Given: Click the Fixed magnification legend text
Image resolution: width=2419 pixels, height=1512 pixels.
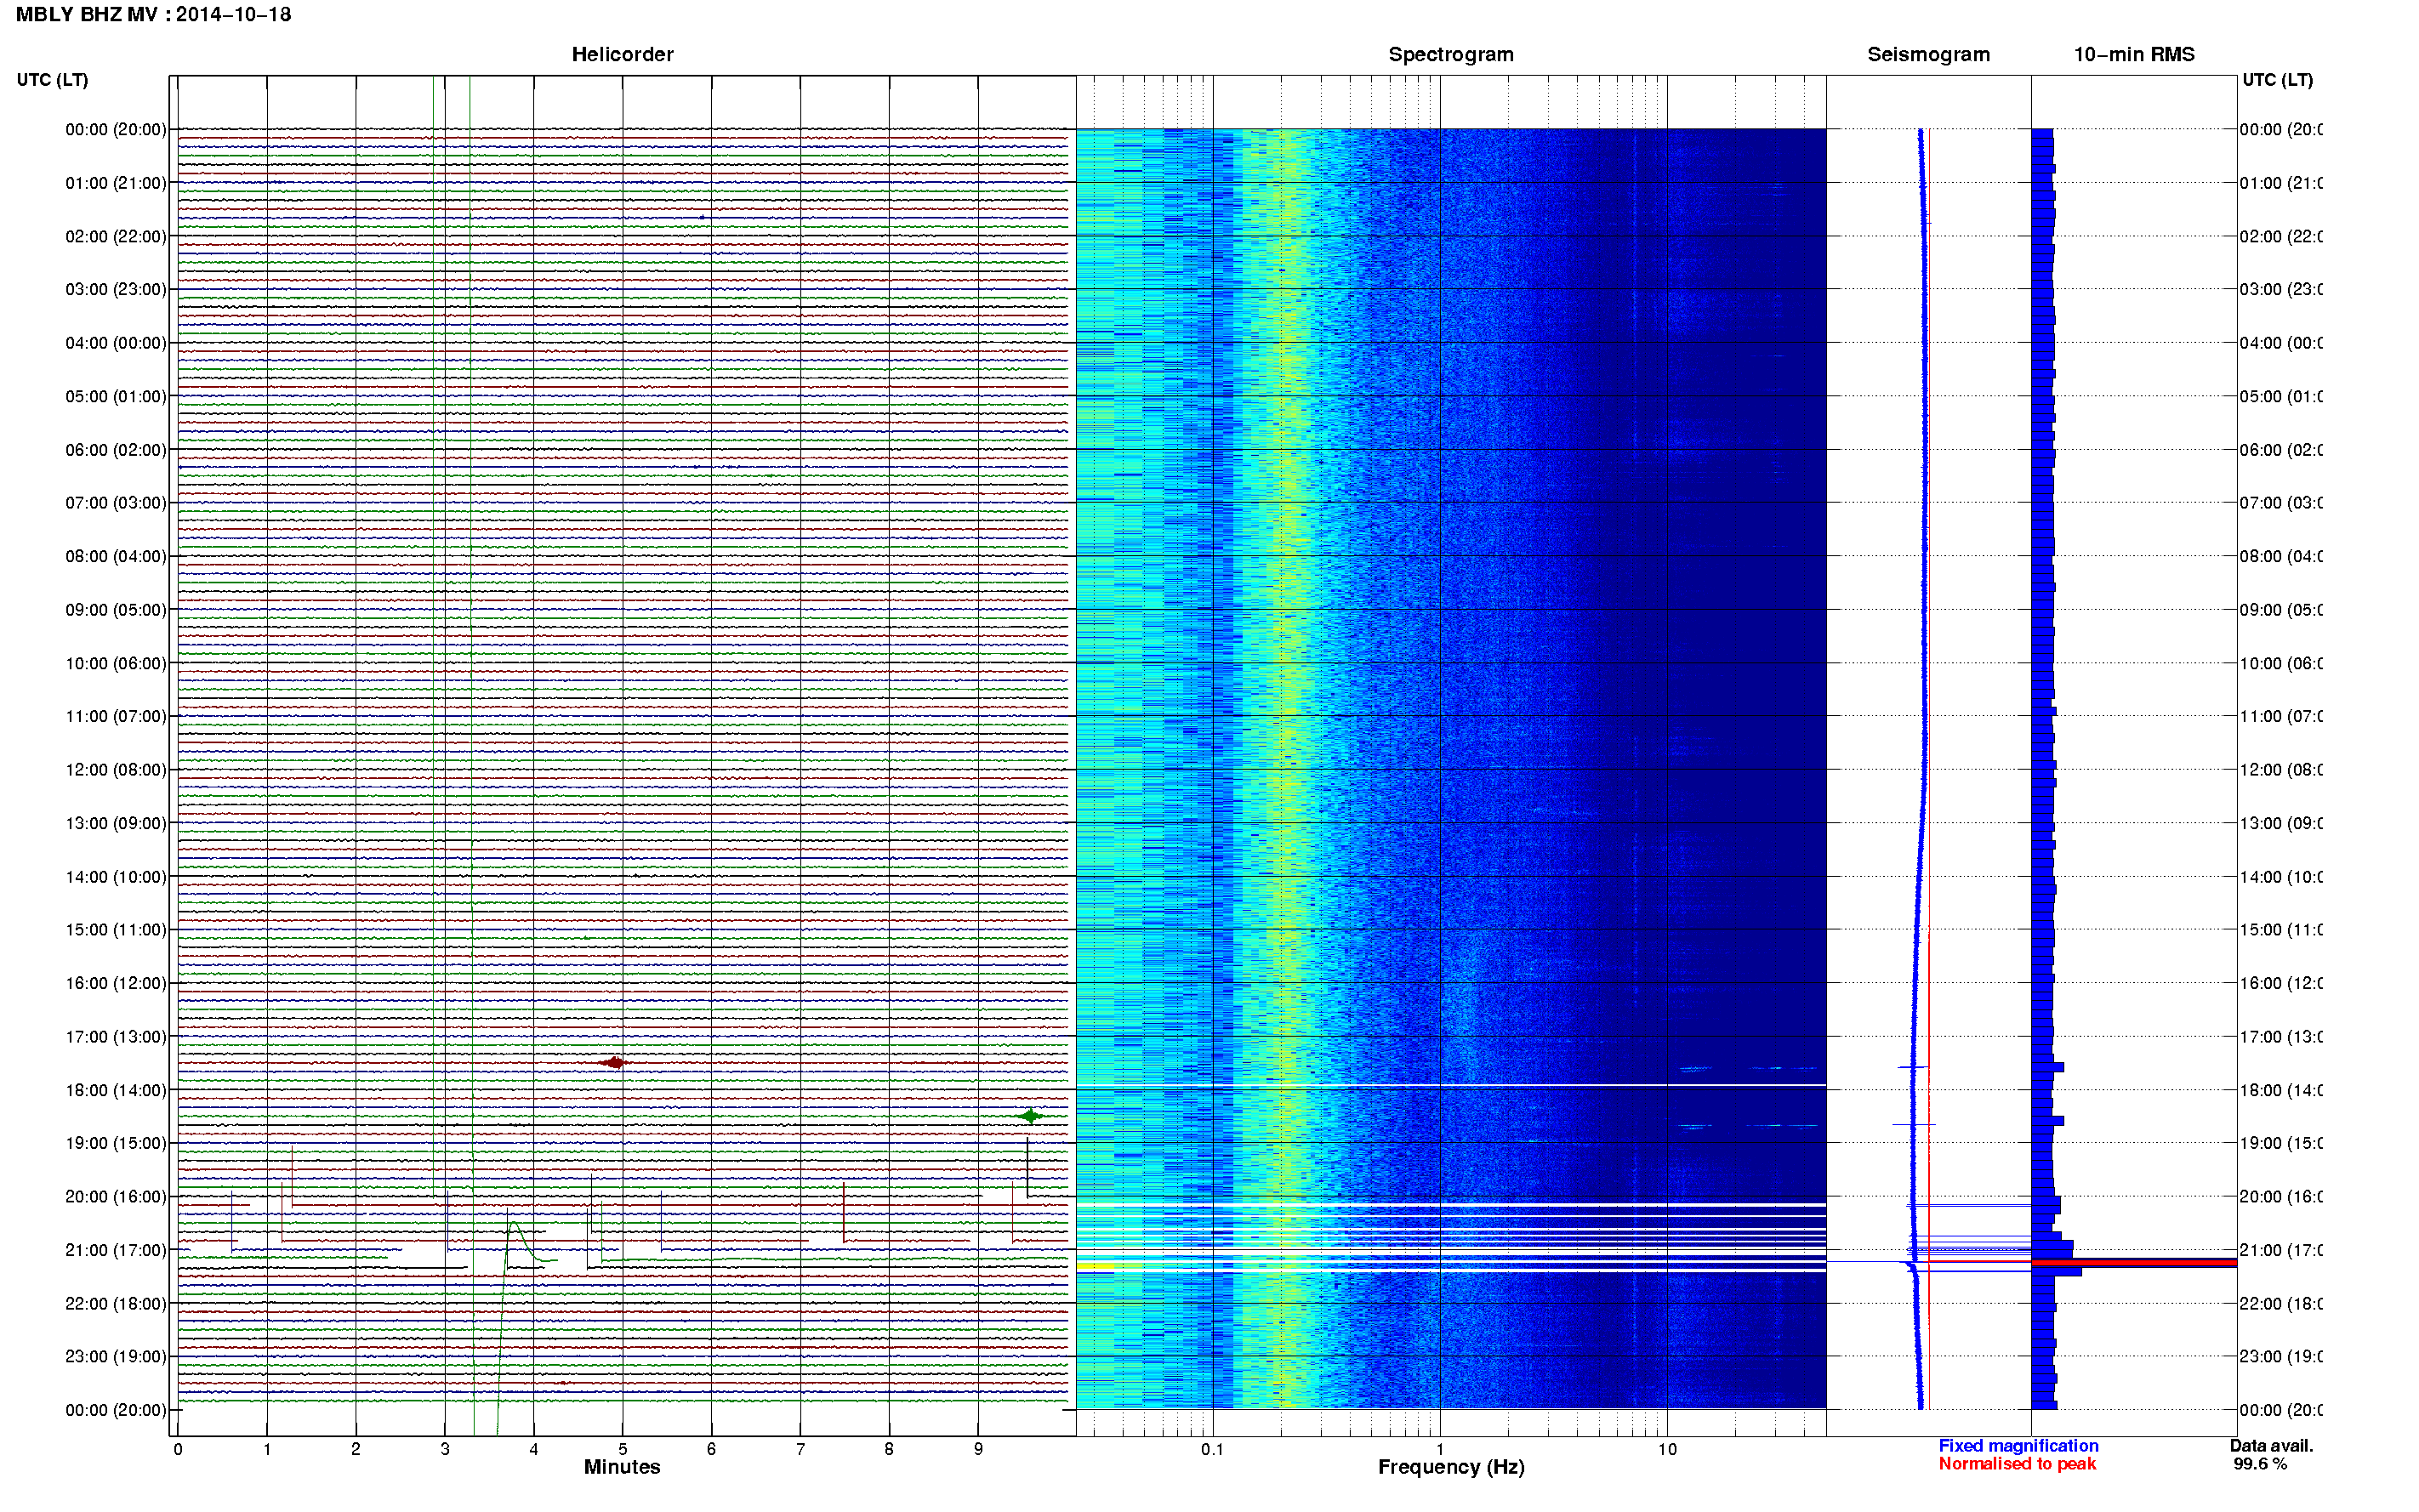Looking at the screenshot, I should click(2018, 1446).
